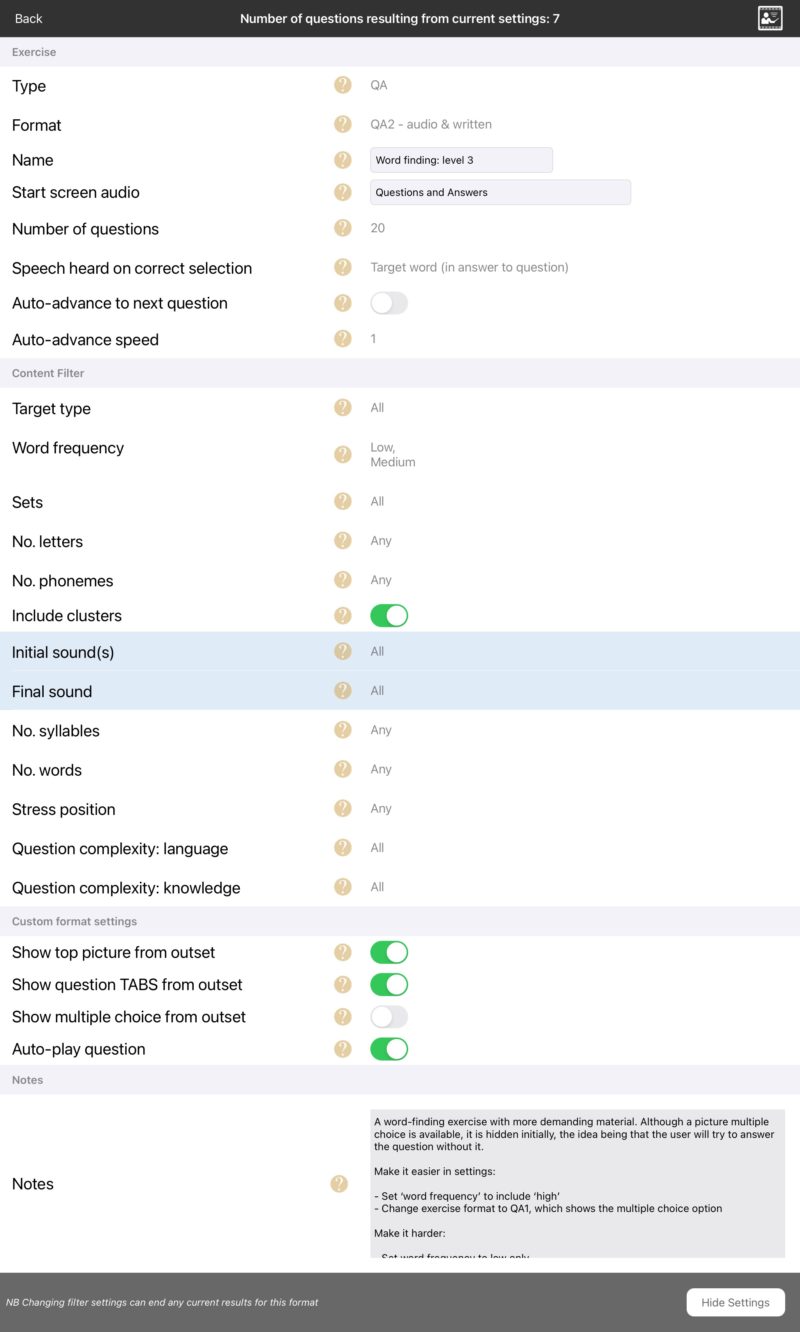Click the help icon for Number of questions
This screenshot has height=1332, width=800.
(x=342, y=229)
